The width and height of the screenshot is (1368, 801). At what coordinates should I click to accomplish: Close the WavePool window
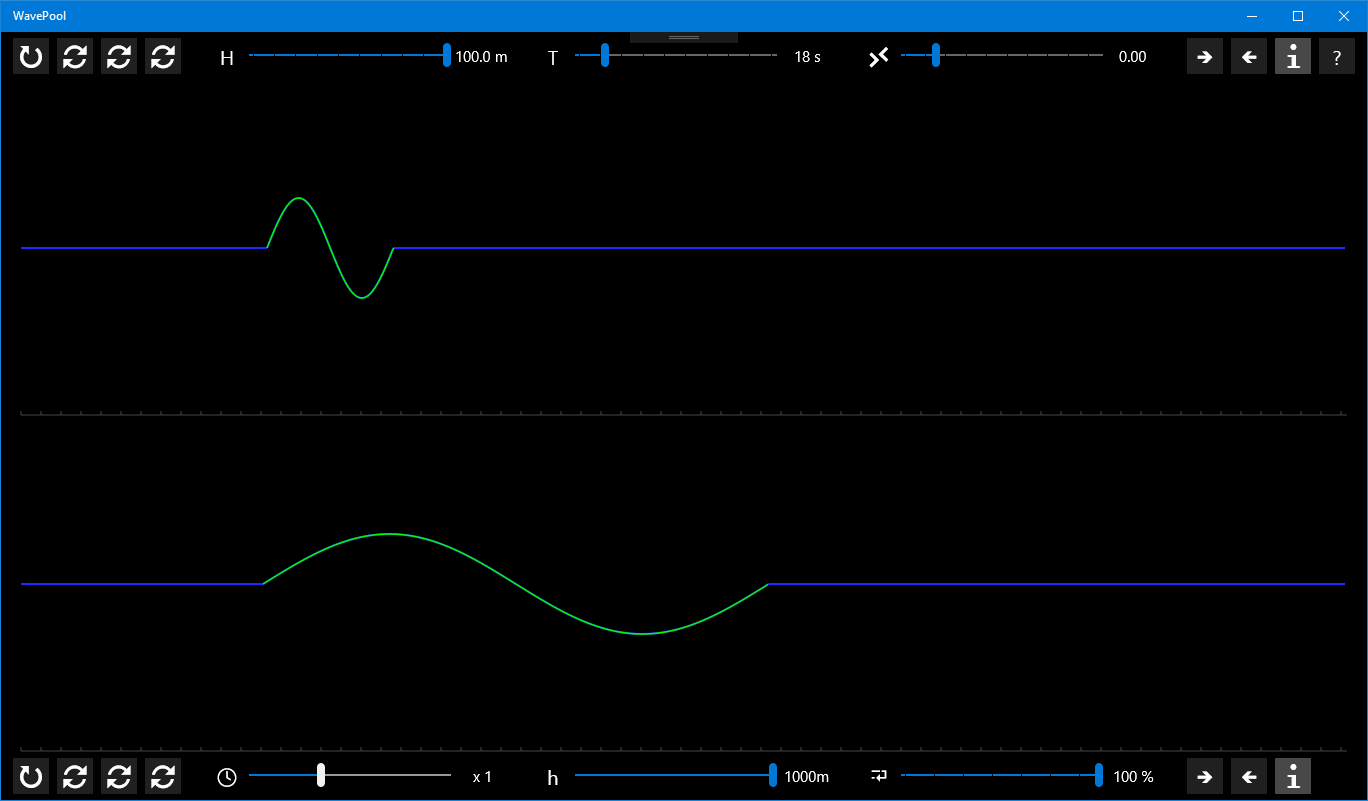pos(1344,16)
